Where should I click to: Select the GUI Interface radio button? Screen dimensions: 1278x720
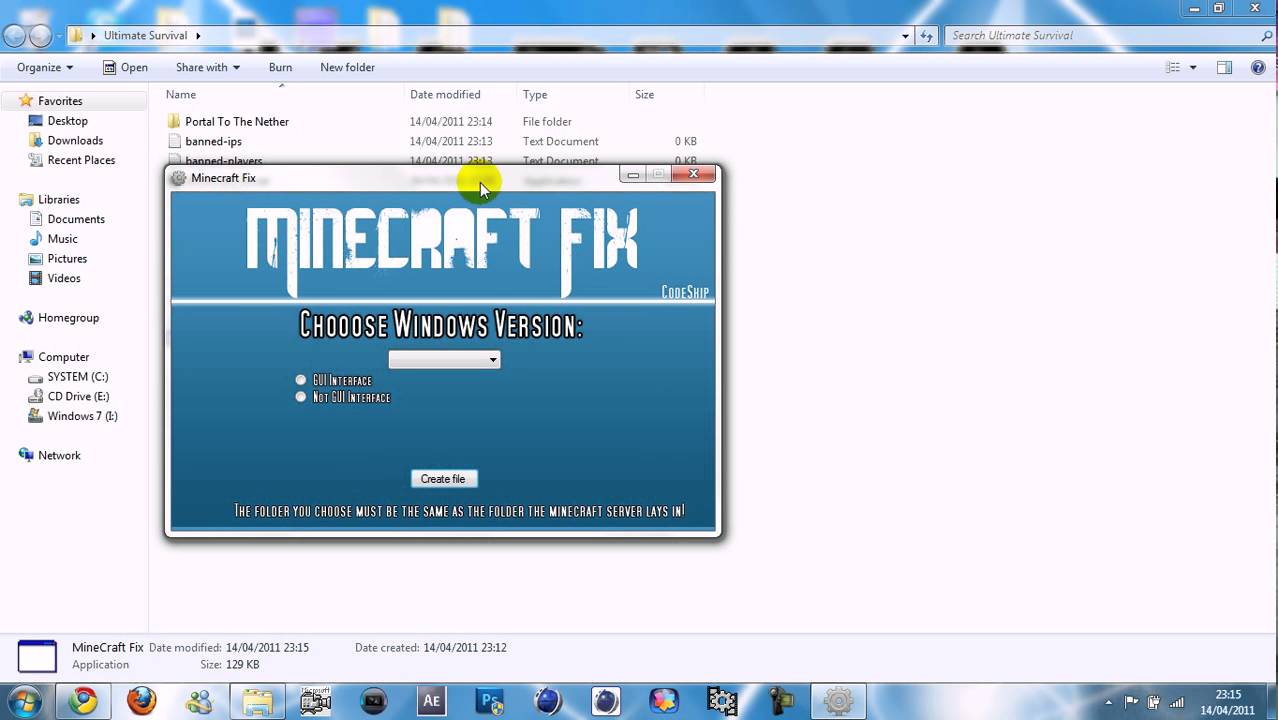tap(301, 380)
